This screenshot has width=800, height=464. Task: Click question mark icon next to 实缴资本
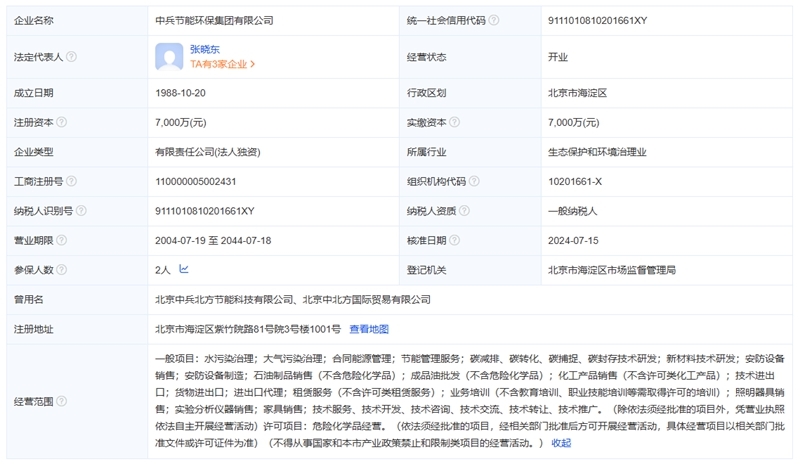(x=454, y=123)
